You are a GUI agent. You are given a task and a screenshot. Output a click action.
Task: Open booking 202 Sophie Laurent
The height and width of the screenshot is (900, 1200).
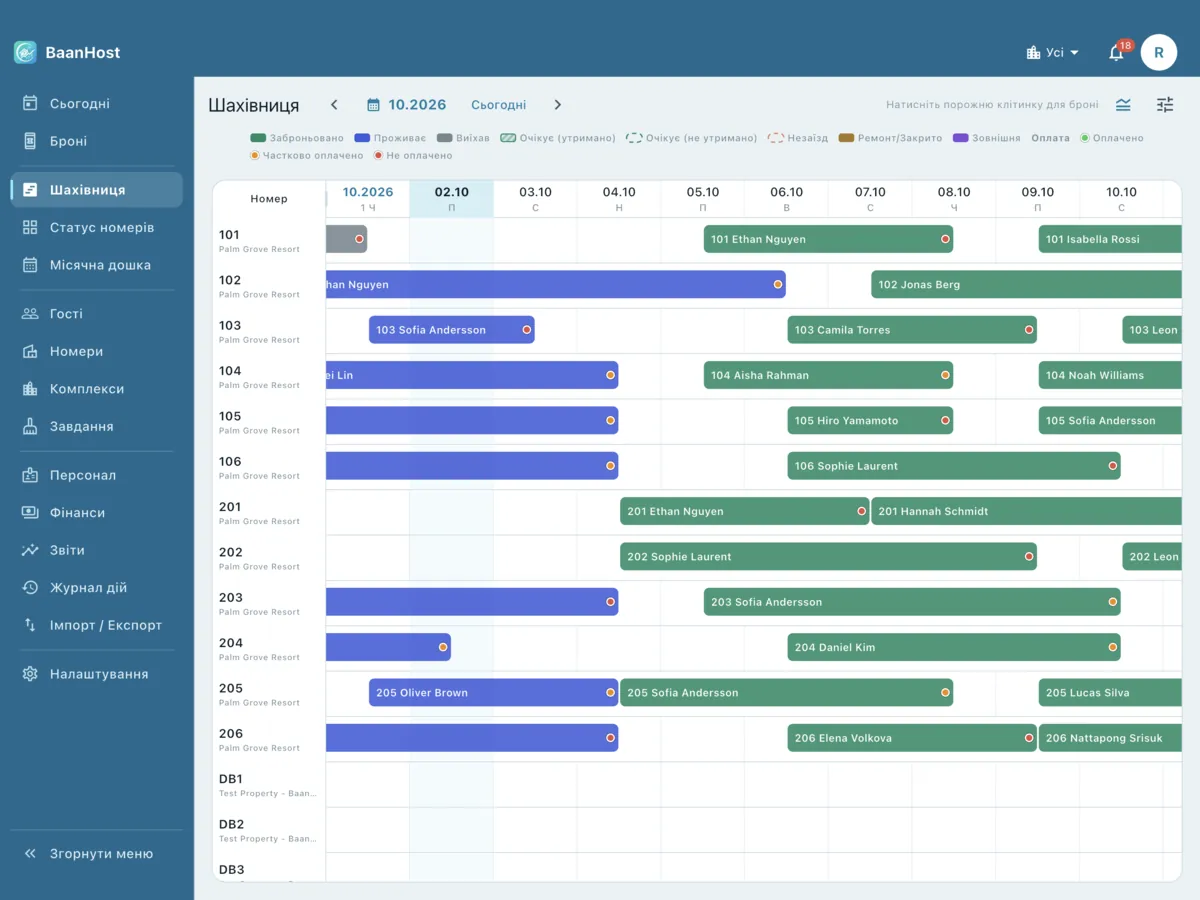tap(828, 557)
